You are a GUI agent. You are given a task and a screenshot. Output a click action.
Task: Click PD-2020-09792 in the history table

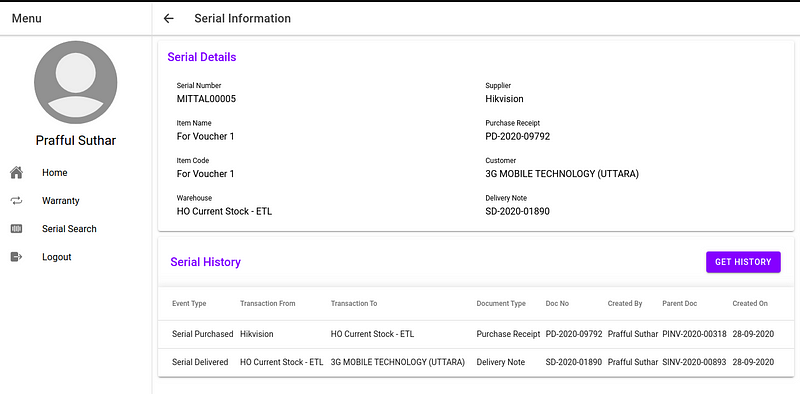573,334
